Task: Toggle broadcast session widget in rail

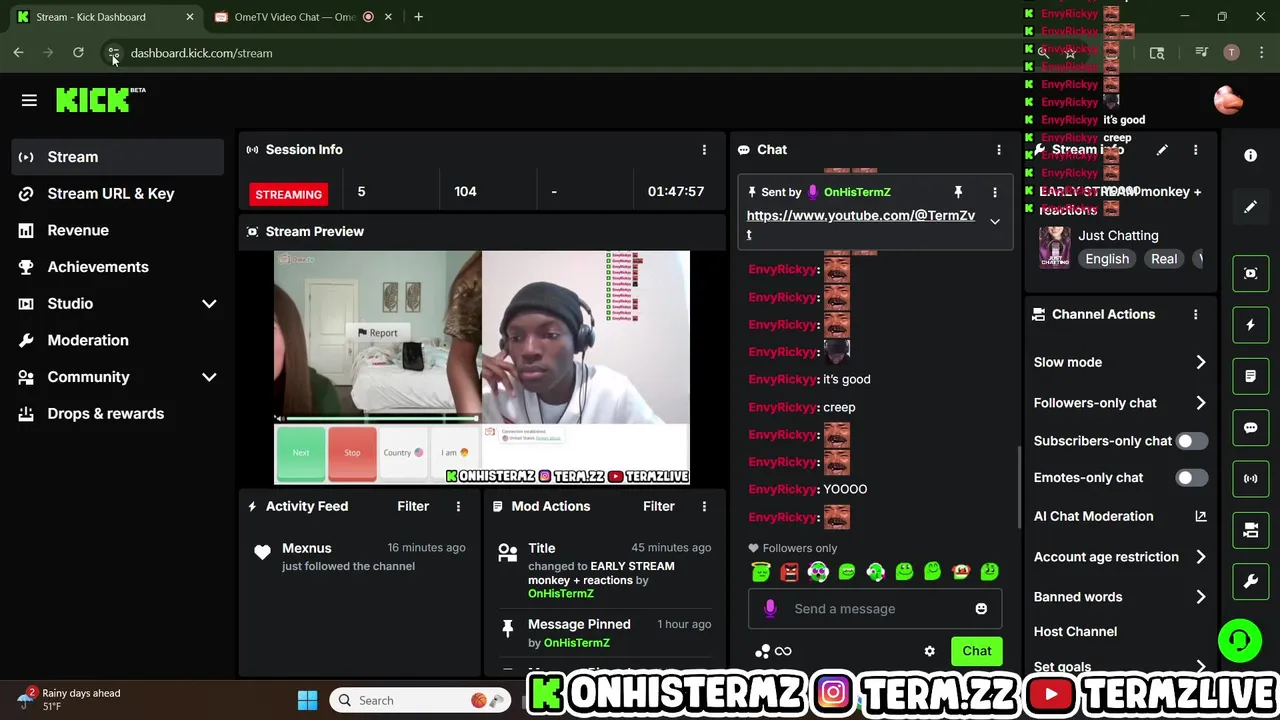Action: point(1250,478)
